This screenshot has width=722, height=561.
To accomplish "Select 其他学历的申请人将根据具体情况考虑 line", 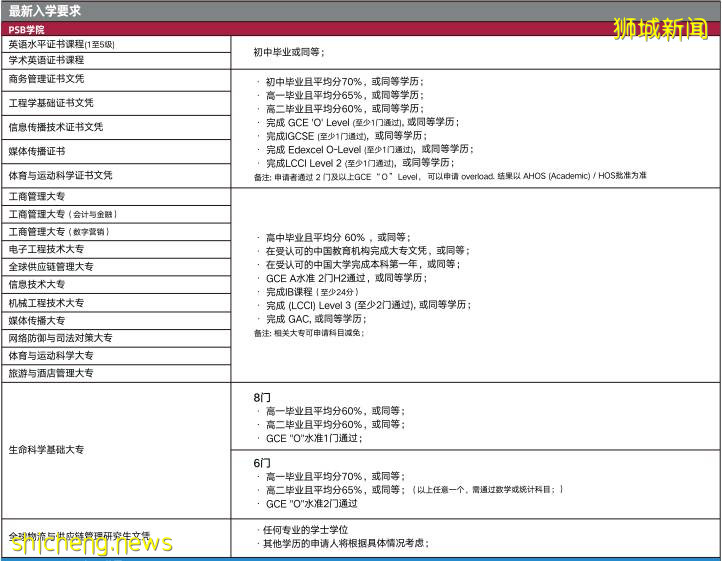I will coord(345,544).
